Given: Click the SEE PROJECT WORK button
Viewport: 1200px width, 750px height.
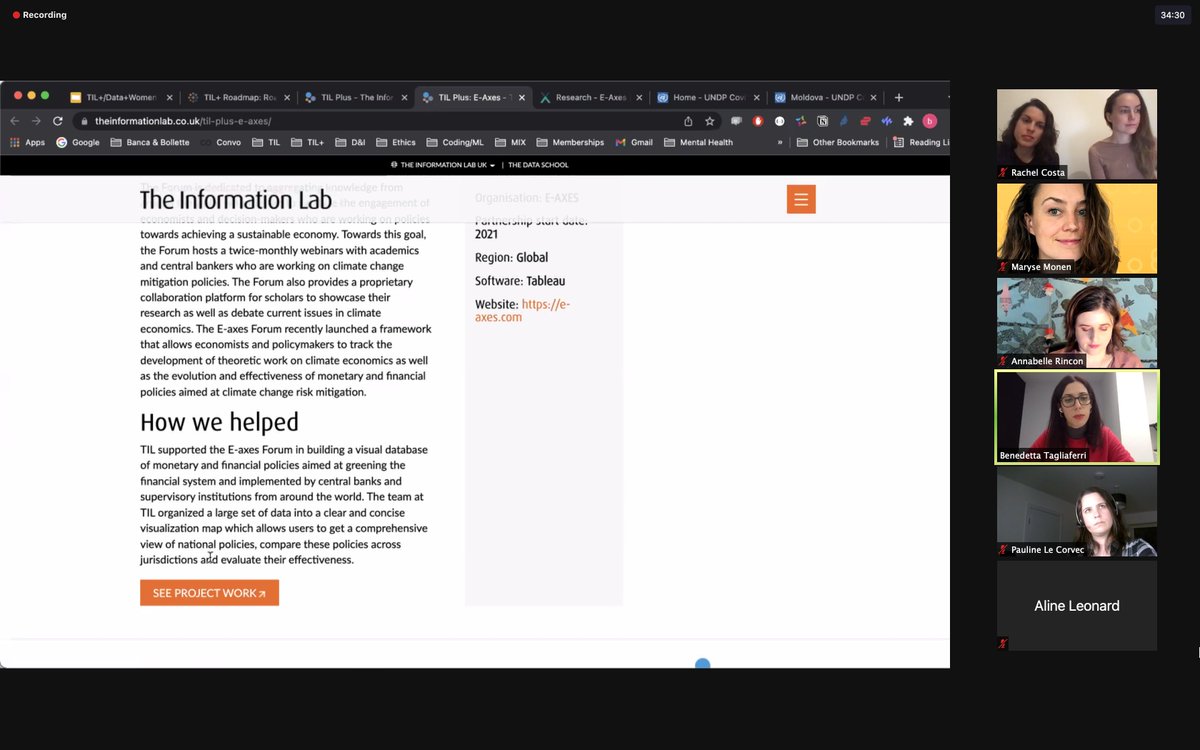Looking at the screenshot, I should (x=209, y=593).
